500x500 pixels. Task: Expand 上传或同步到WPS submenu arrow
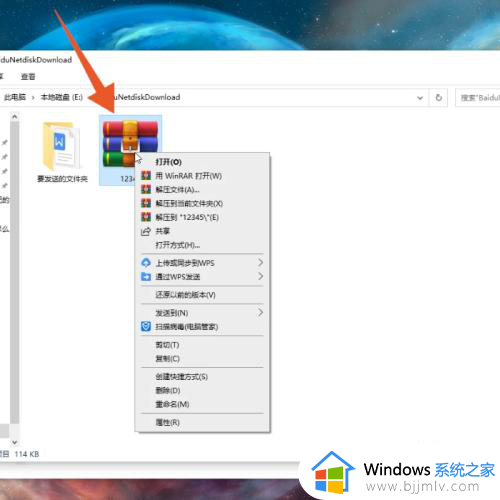coord(260,263)
